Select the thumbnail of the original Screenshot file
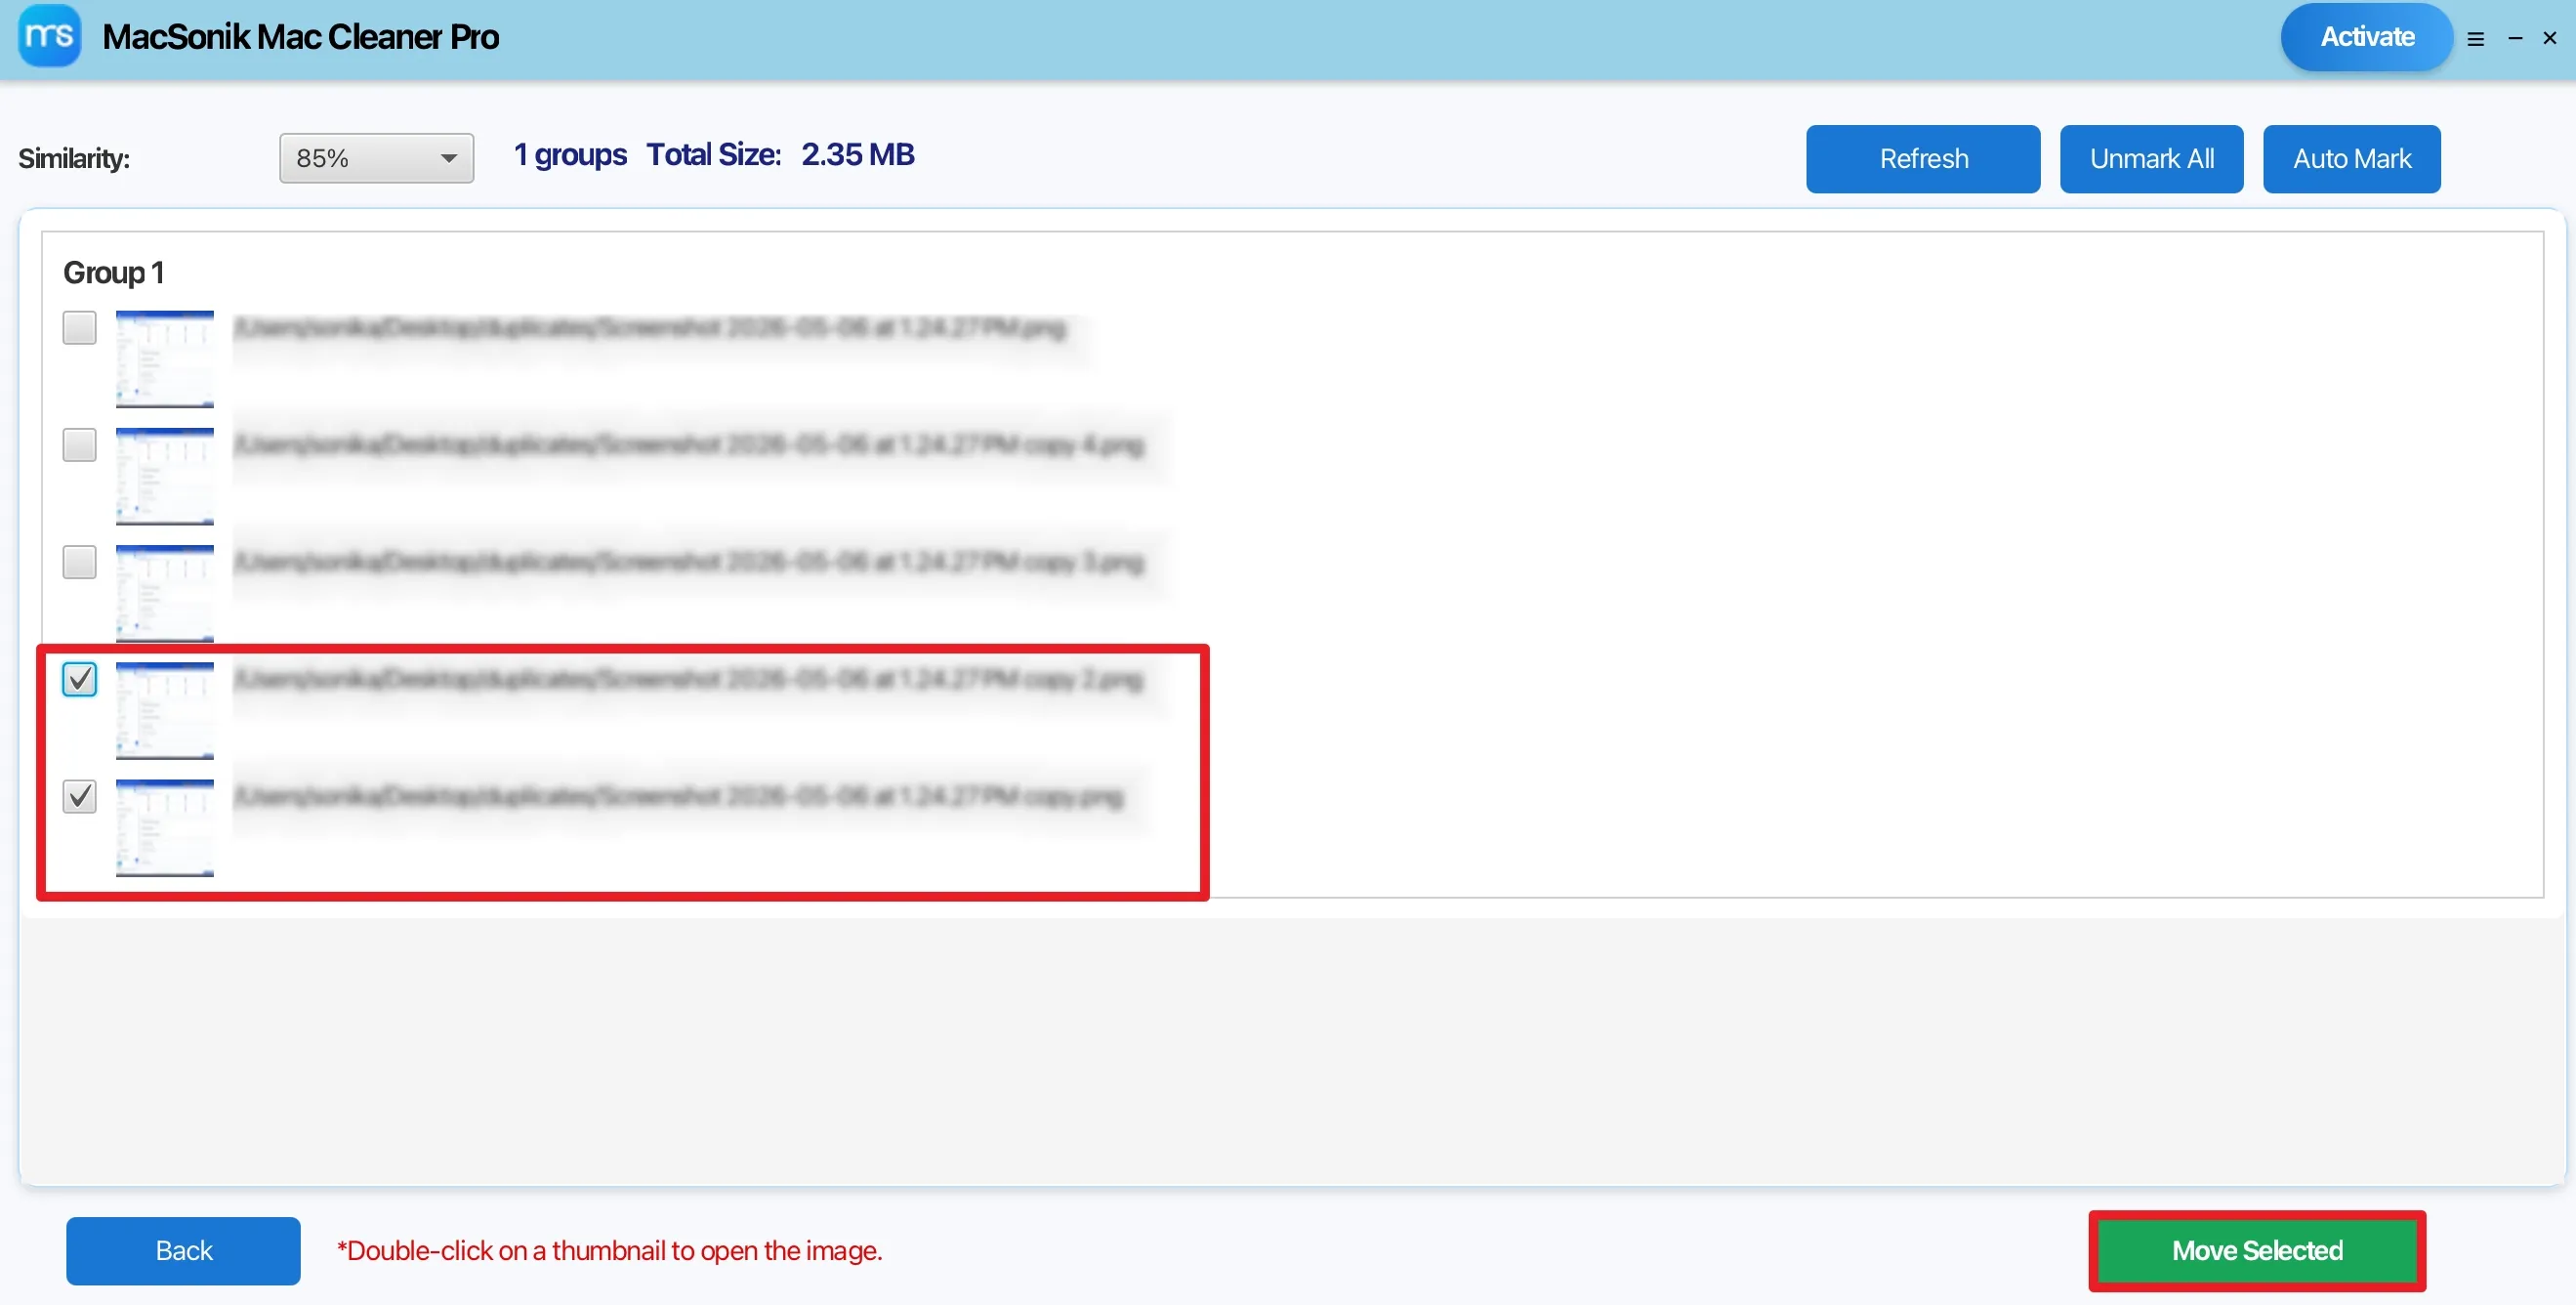2576x1305 pixels. click(164, 359)
